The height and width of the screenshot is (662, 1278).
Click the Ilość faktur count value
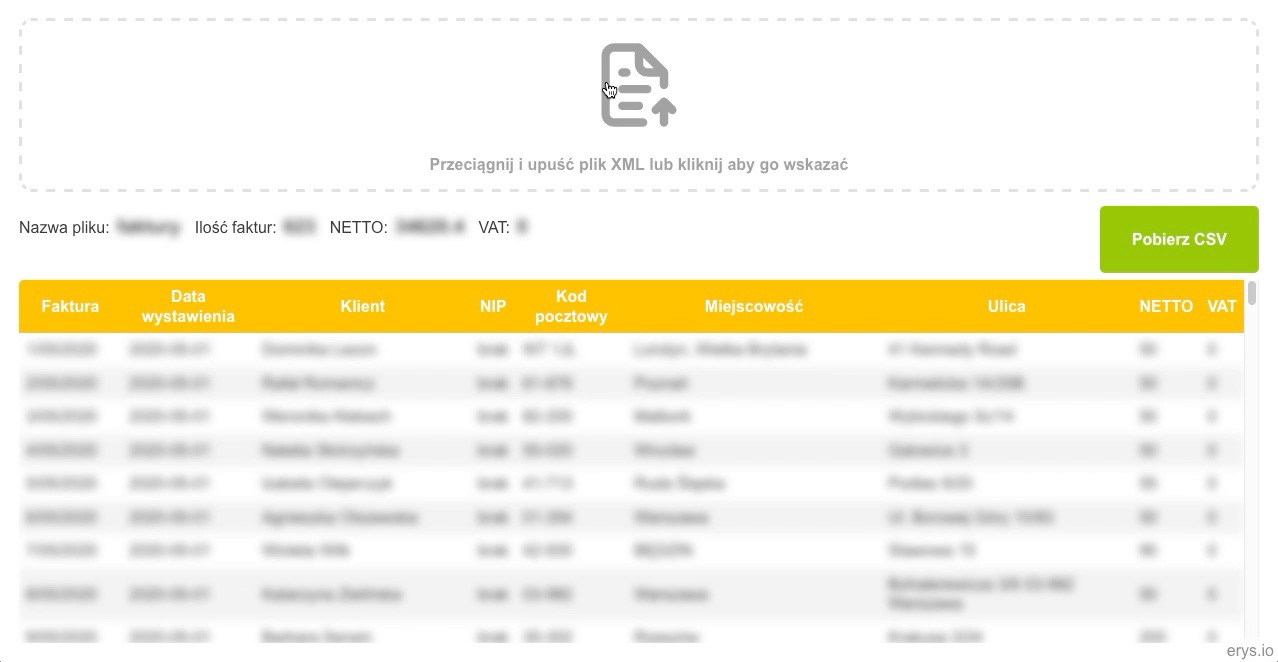[x=300, y=227]
